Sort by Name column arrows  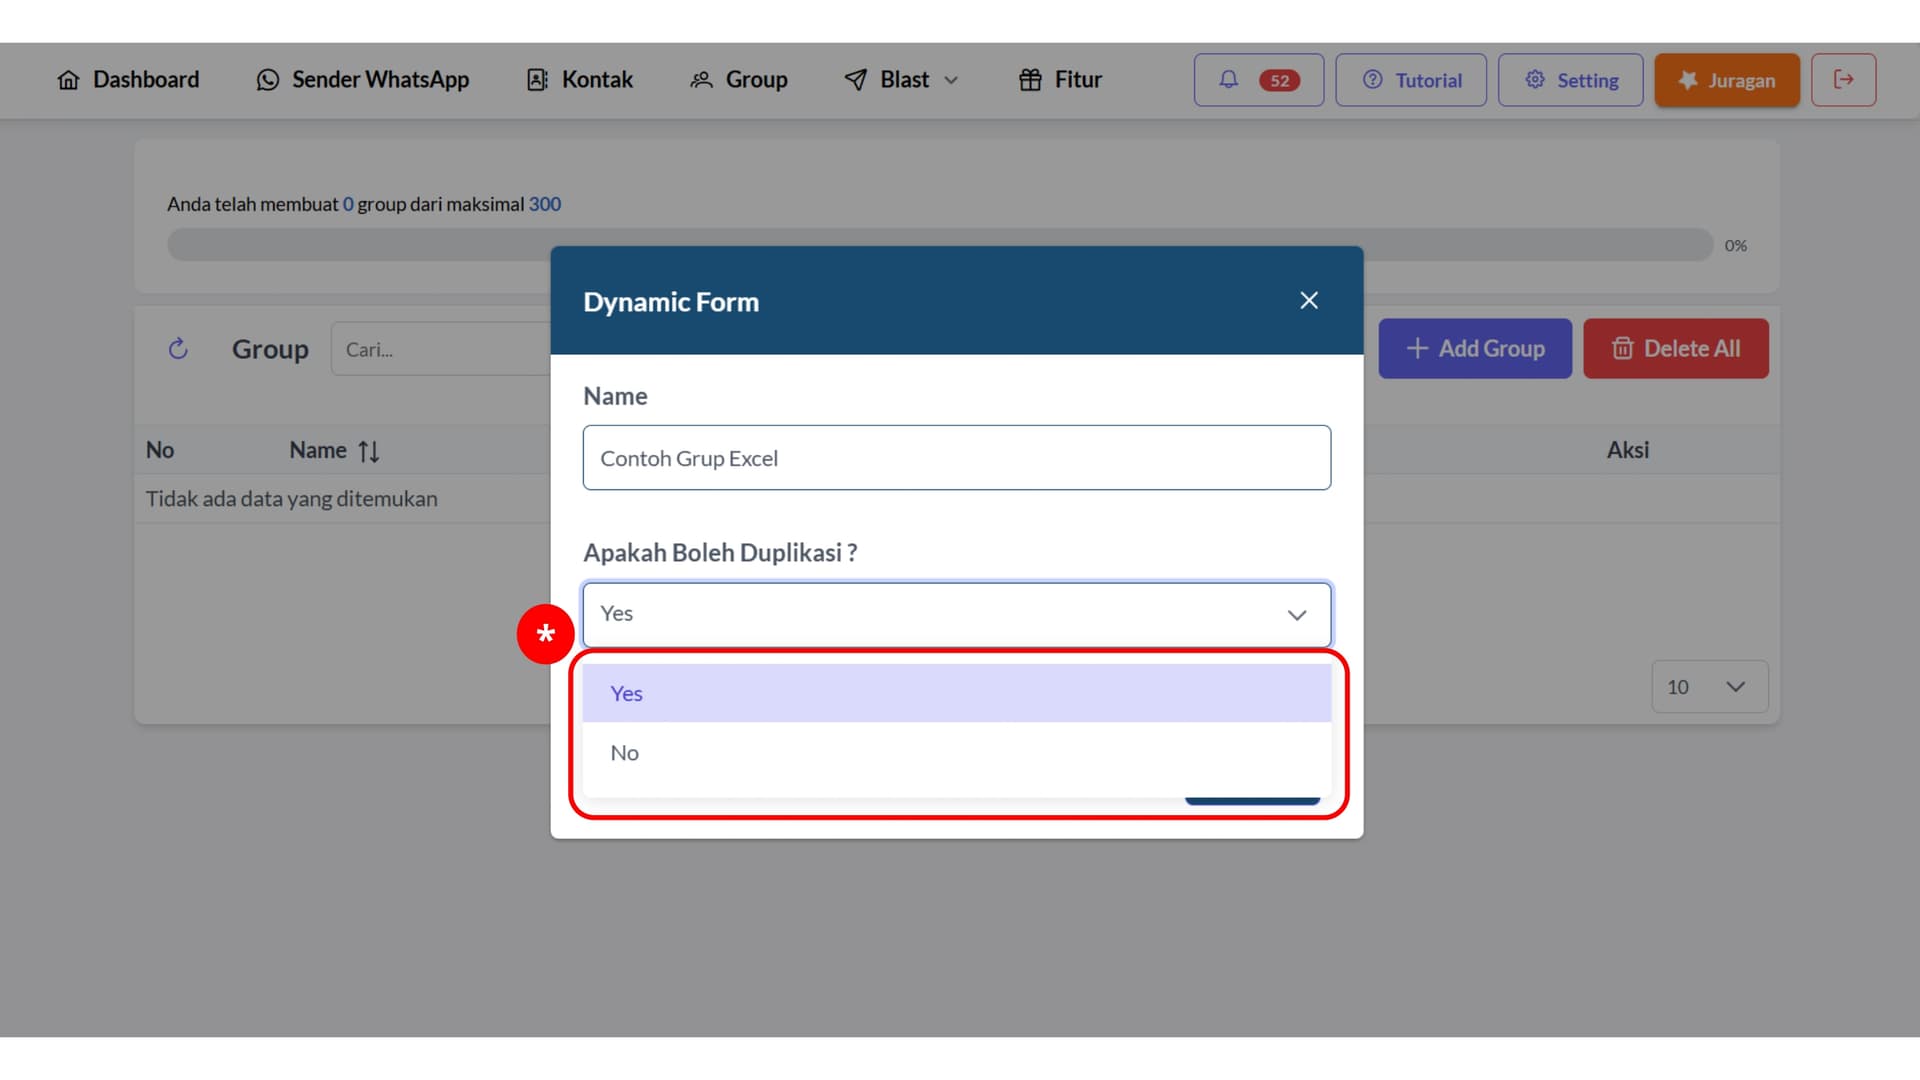tap(369, 451)
